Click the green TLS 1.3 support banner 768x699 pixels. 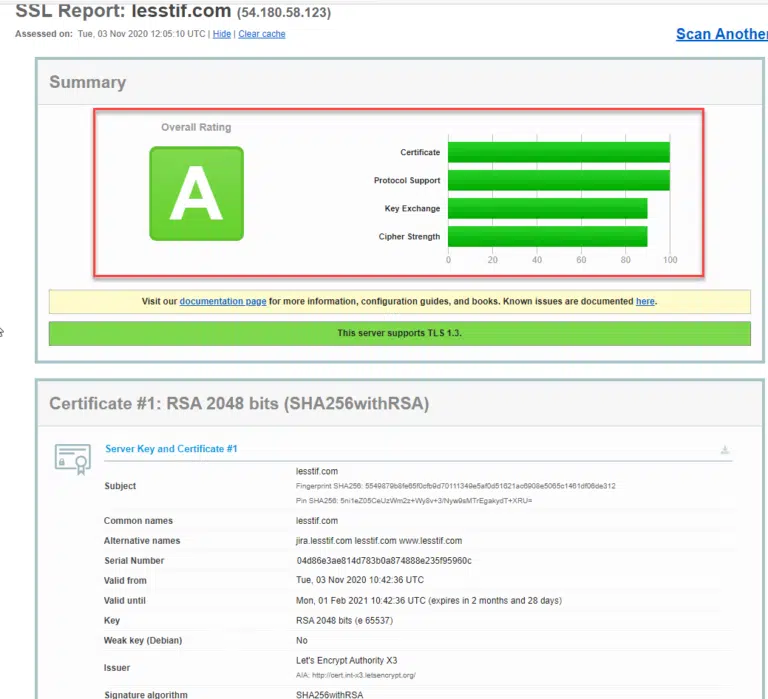(x=399, y=333)
